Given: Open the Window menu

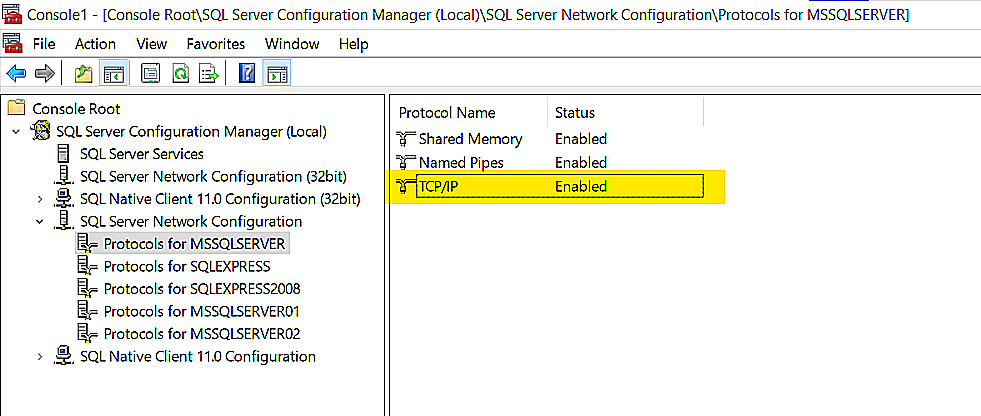Looking at the screenshot, I should (292, 44).
